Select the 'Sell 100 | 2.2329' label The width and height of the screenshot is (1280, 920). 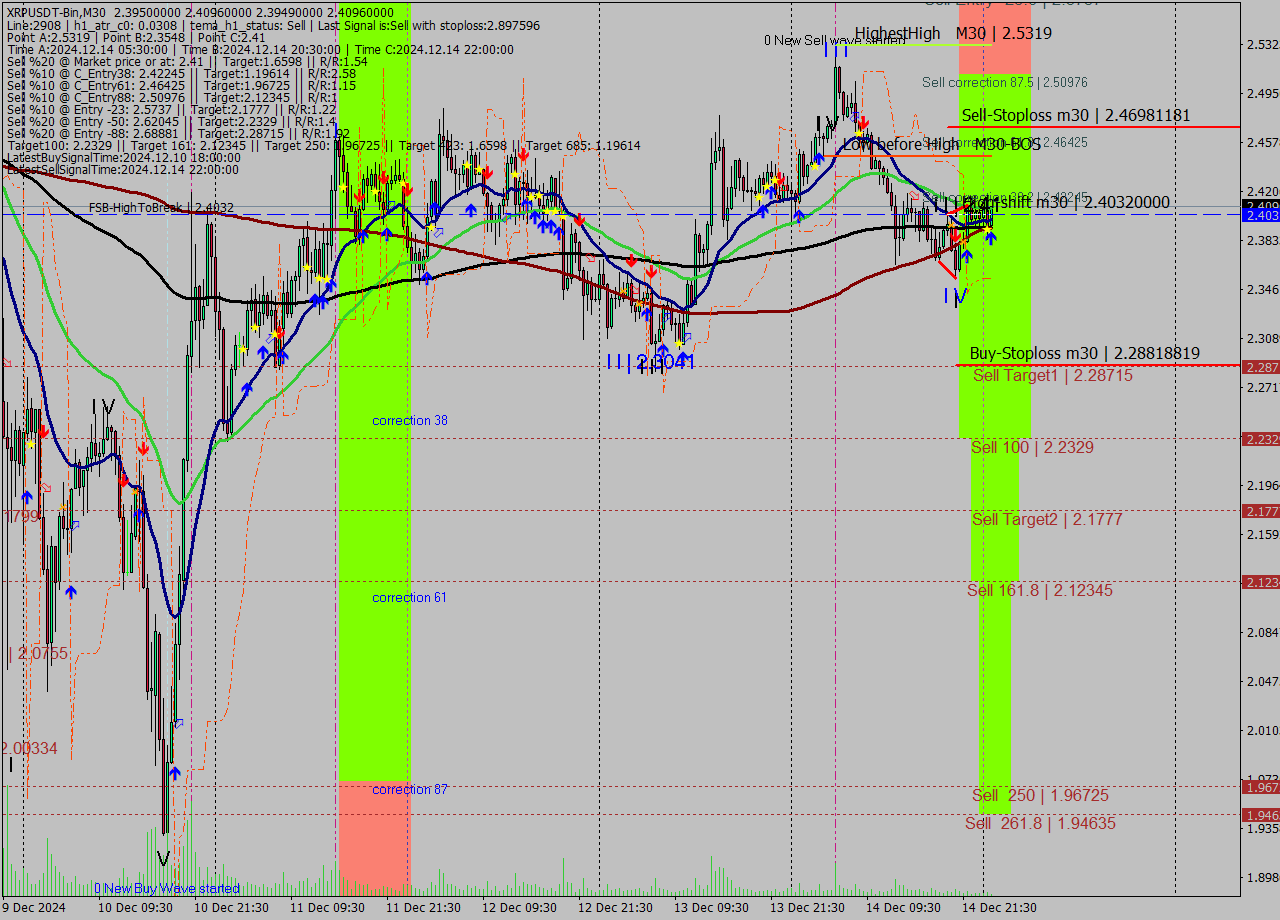click(1032, 447)
